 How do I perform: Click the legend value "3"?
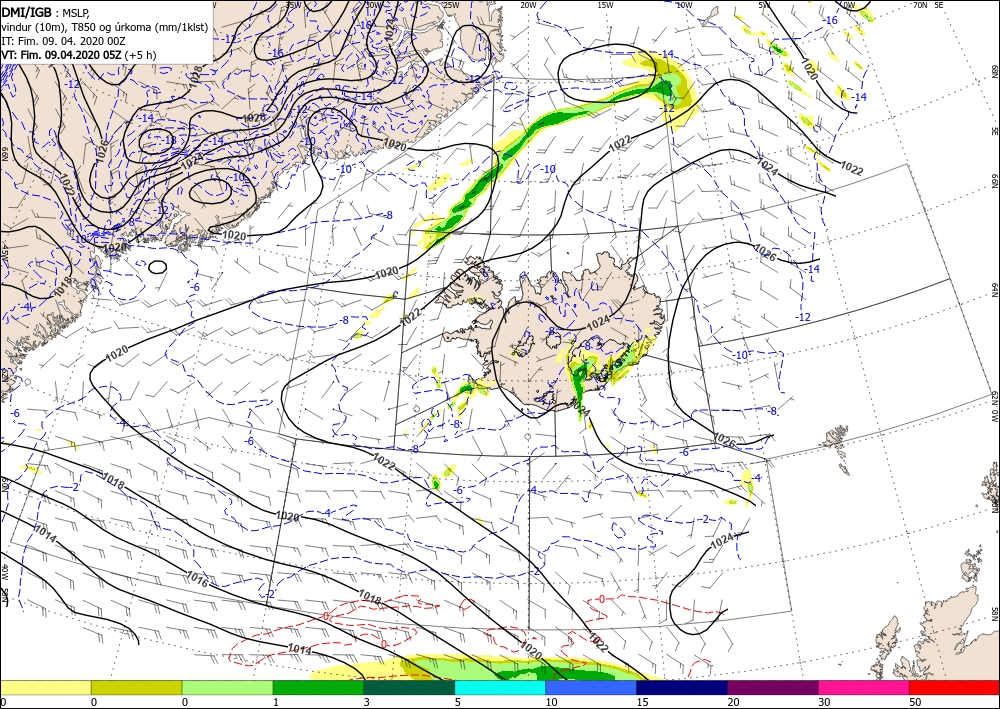tap(367, 702)
